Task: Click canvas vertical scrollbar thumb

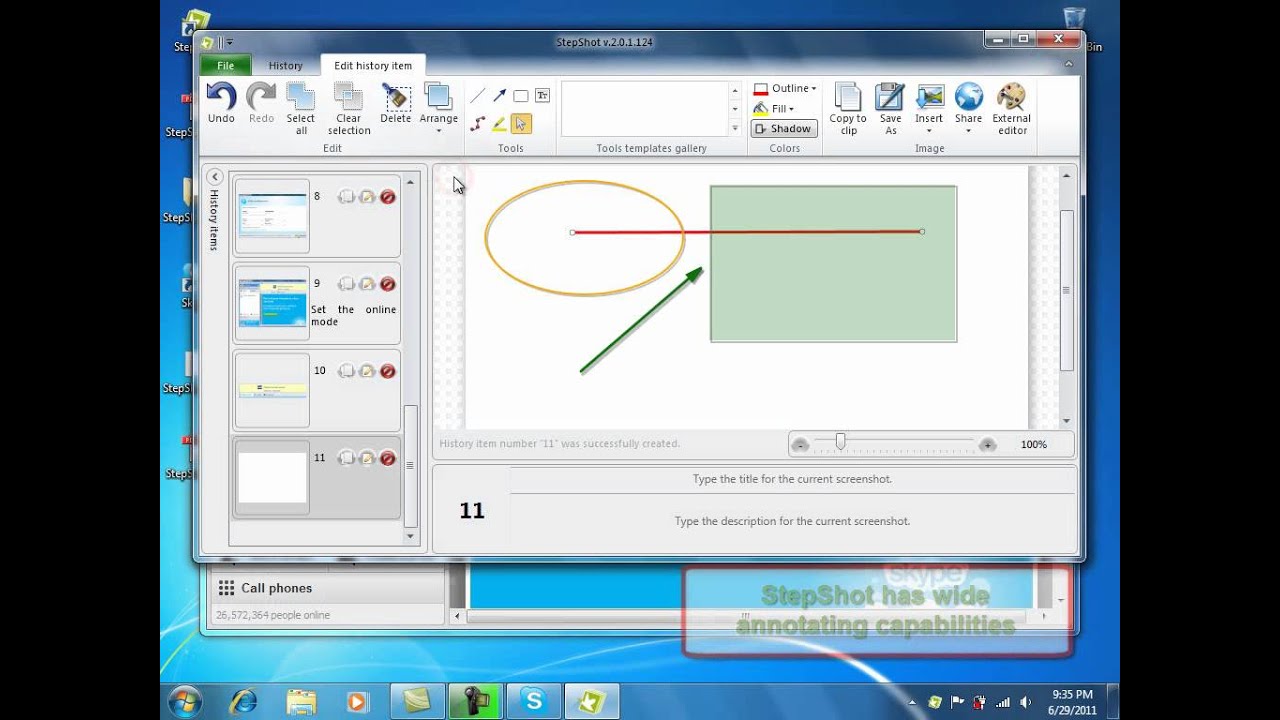Action: point(1066,290)
